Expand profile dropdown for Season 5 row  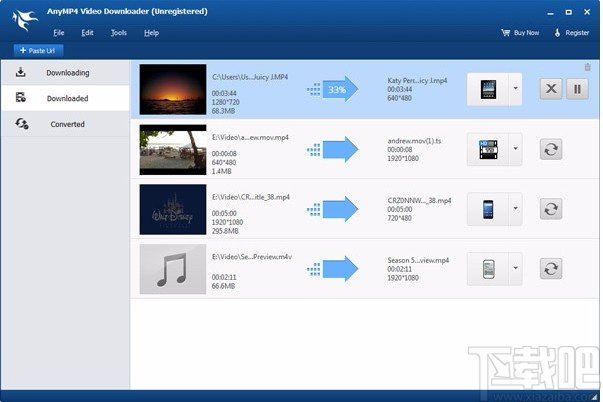(515, 269)
